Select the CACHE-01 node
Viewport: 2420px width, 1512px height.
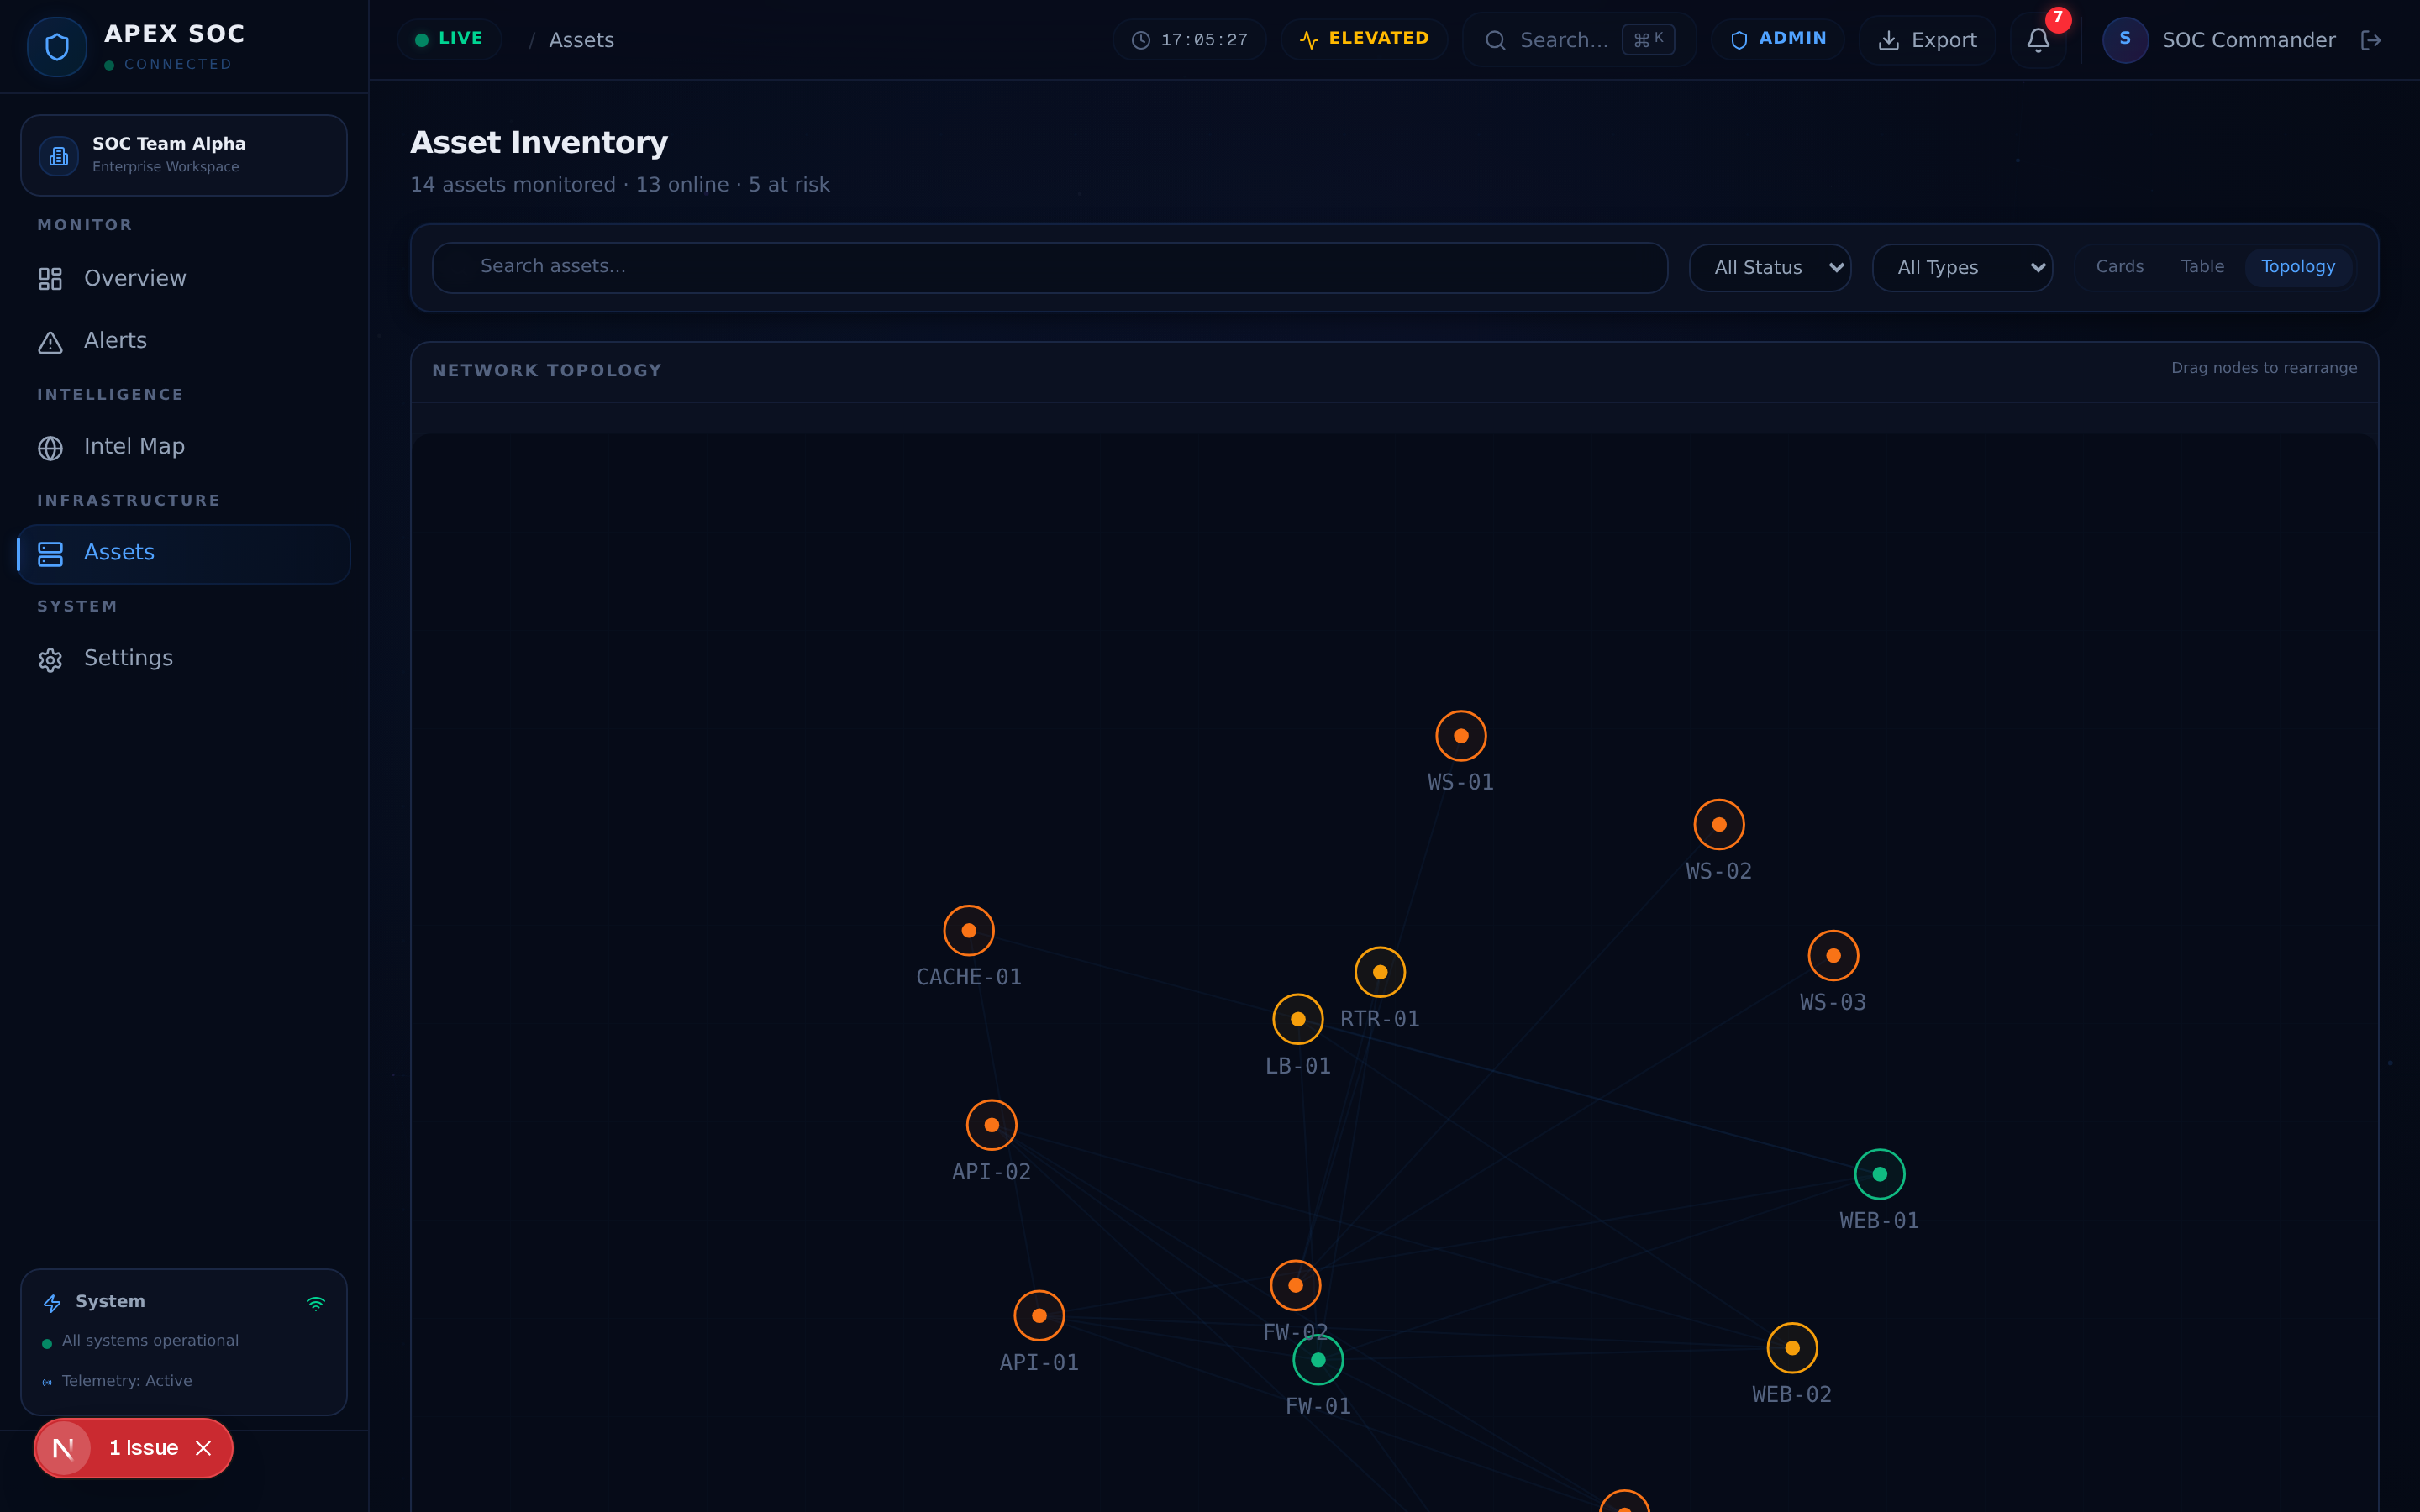[x=969, y=931]
